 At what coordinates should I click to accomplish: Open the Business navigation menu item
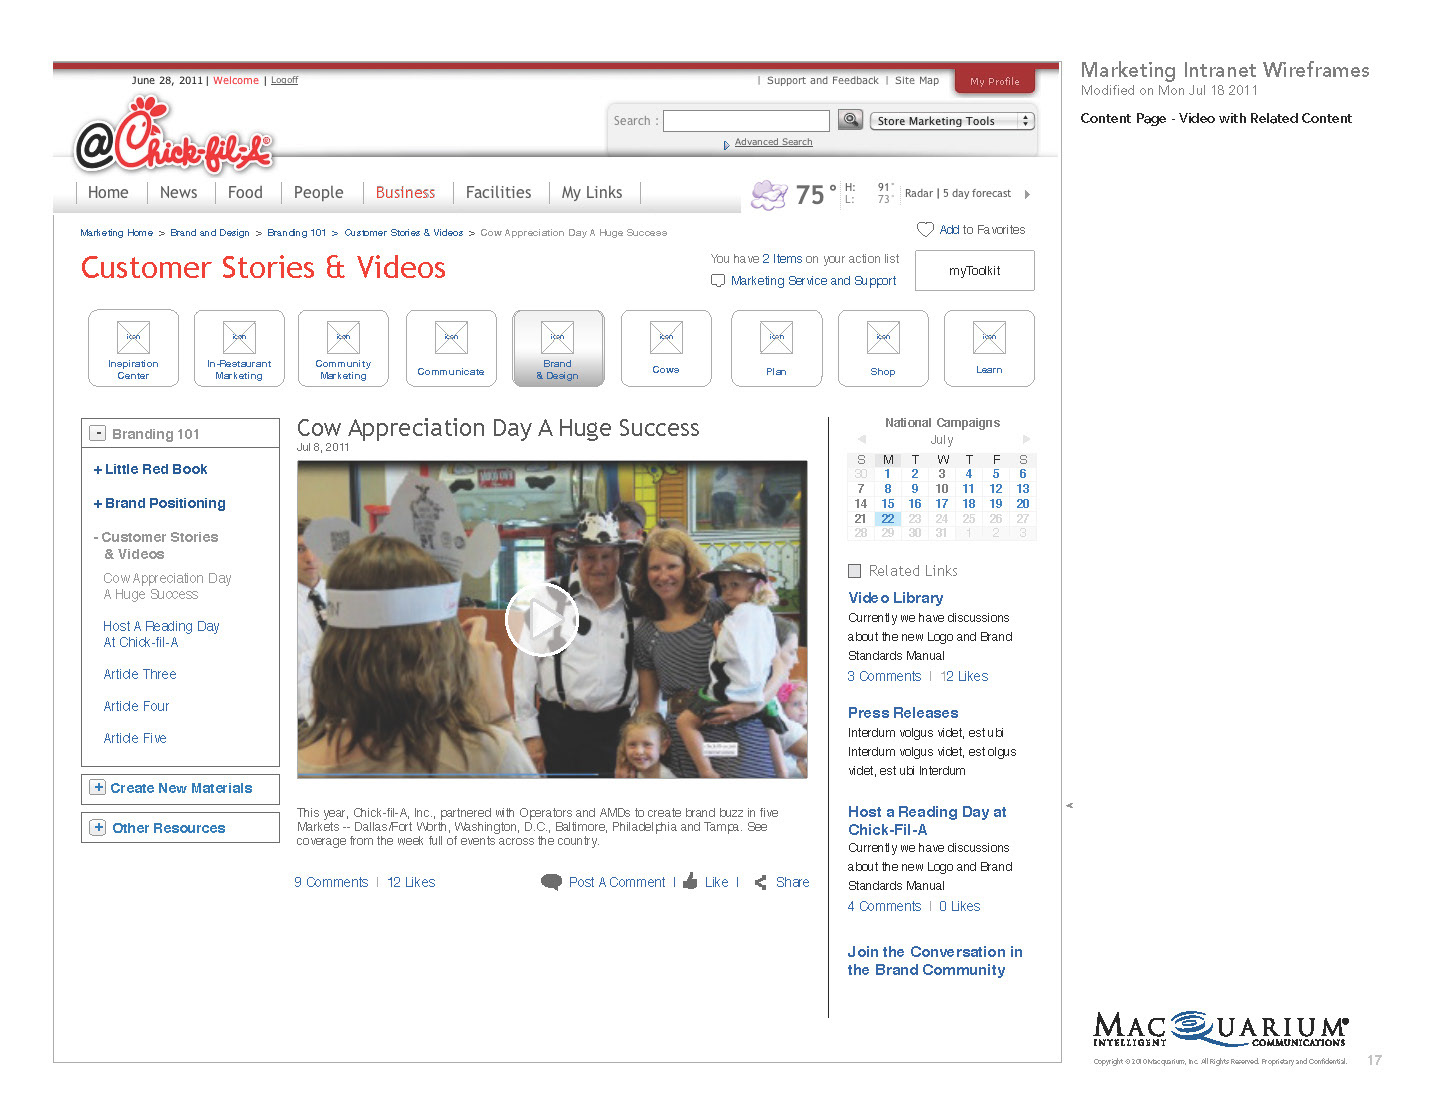(x=405, y=193)
